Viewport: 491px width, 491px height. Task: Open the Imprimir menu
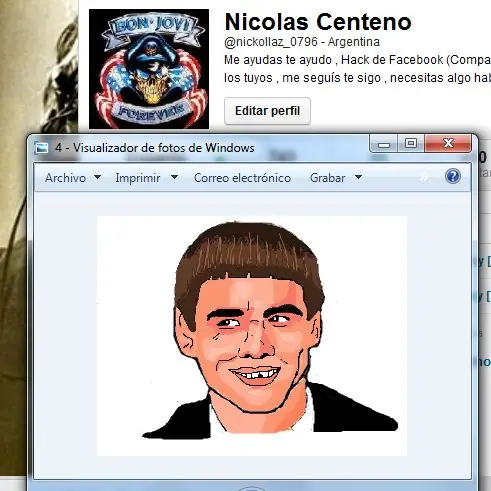coord(138,178)
